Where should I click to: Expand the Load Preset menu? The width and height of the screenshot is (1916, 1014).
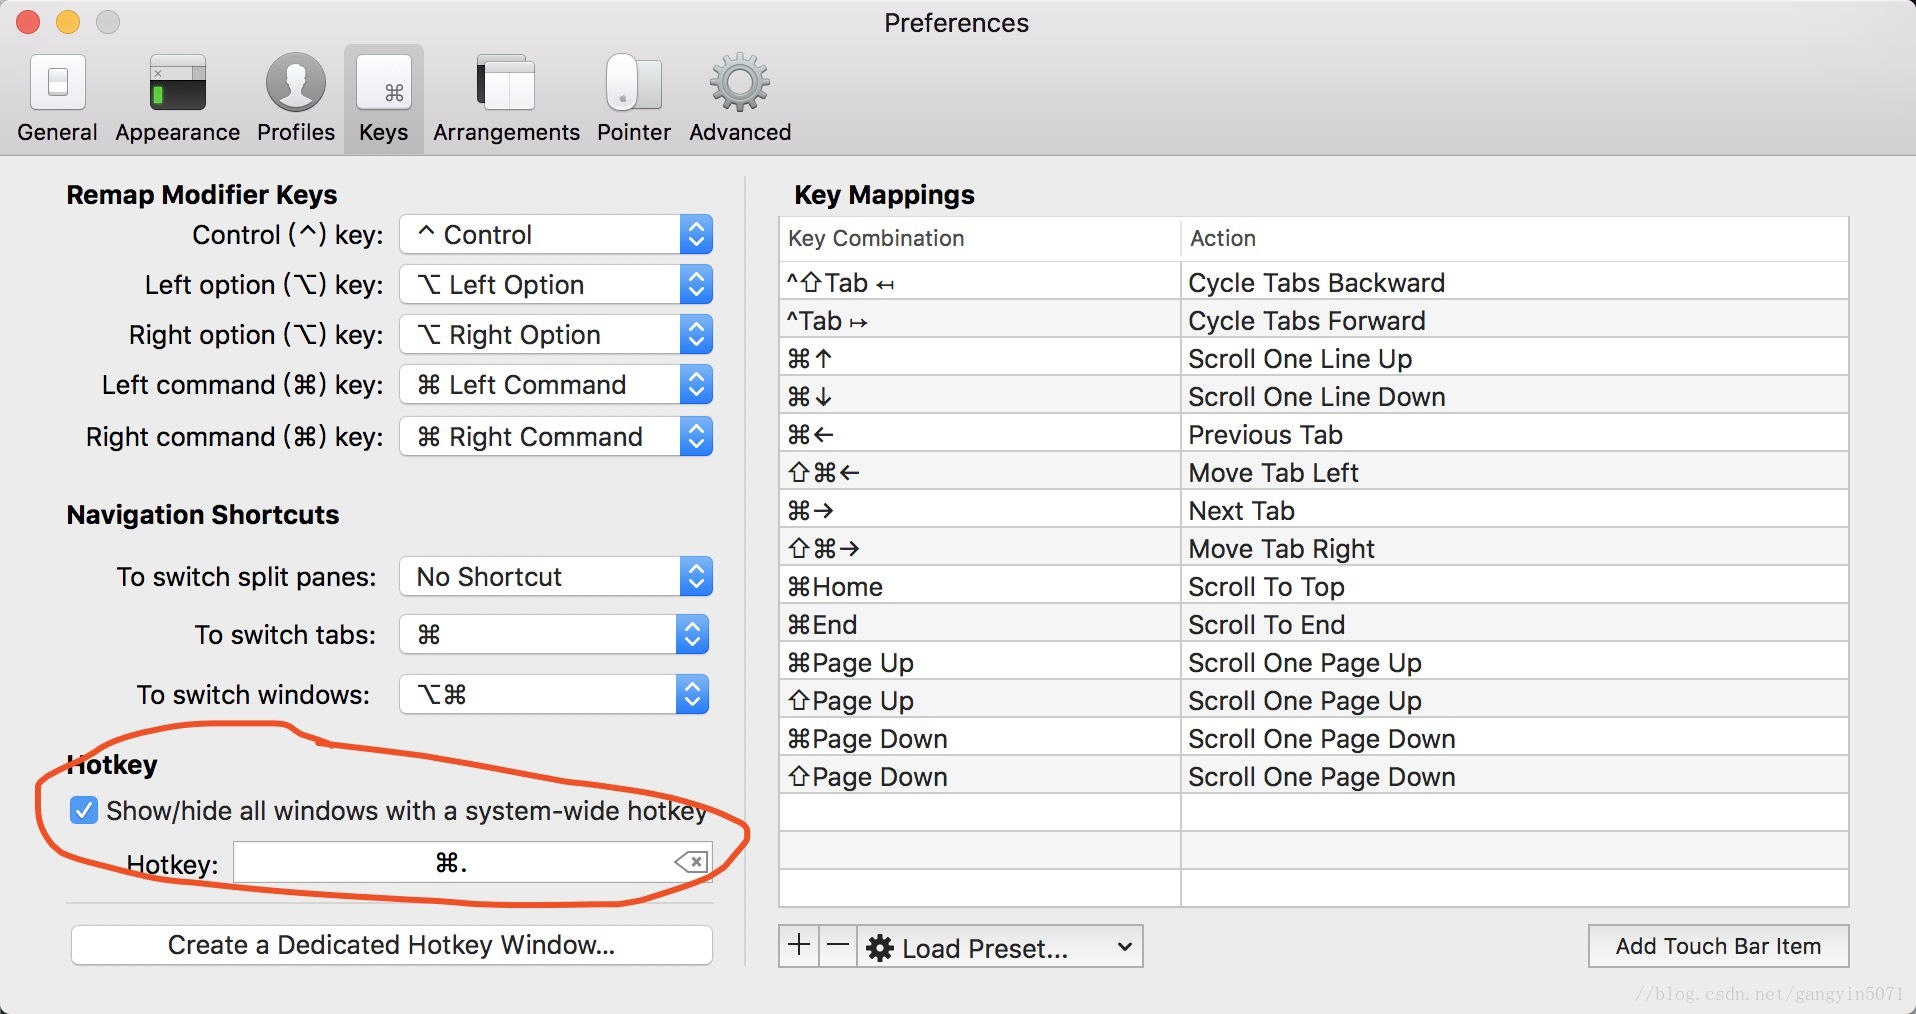coord(1000,947)
